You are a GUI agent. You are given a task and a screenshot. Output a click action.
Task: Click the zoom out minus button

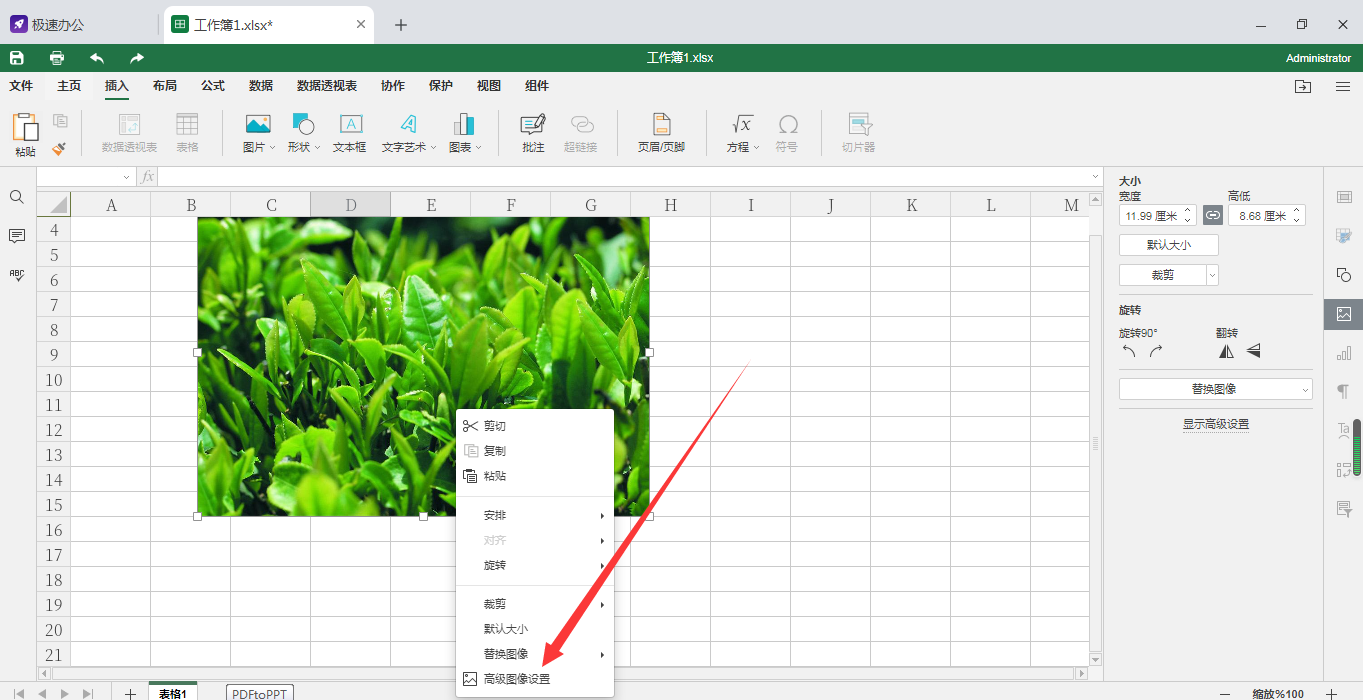[1226, 694]
